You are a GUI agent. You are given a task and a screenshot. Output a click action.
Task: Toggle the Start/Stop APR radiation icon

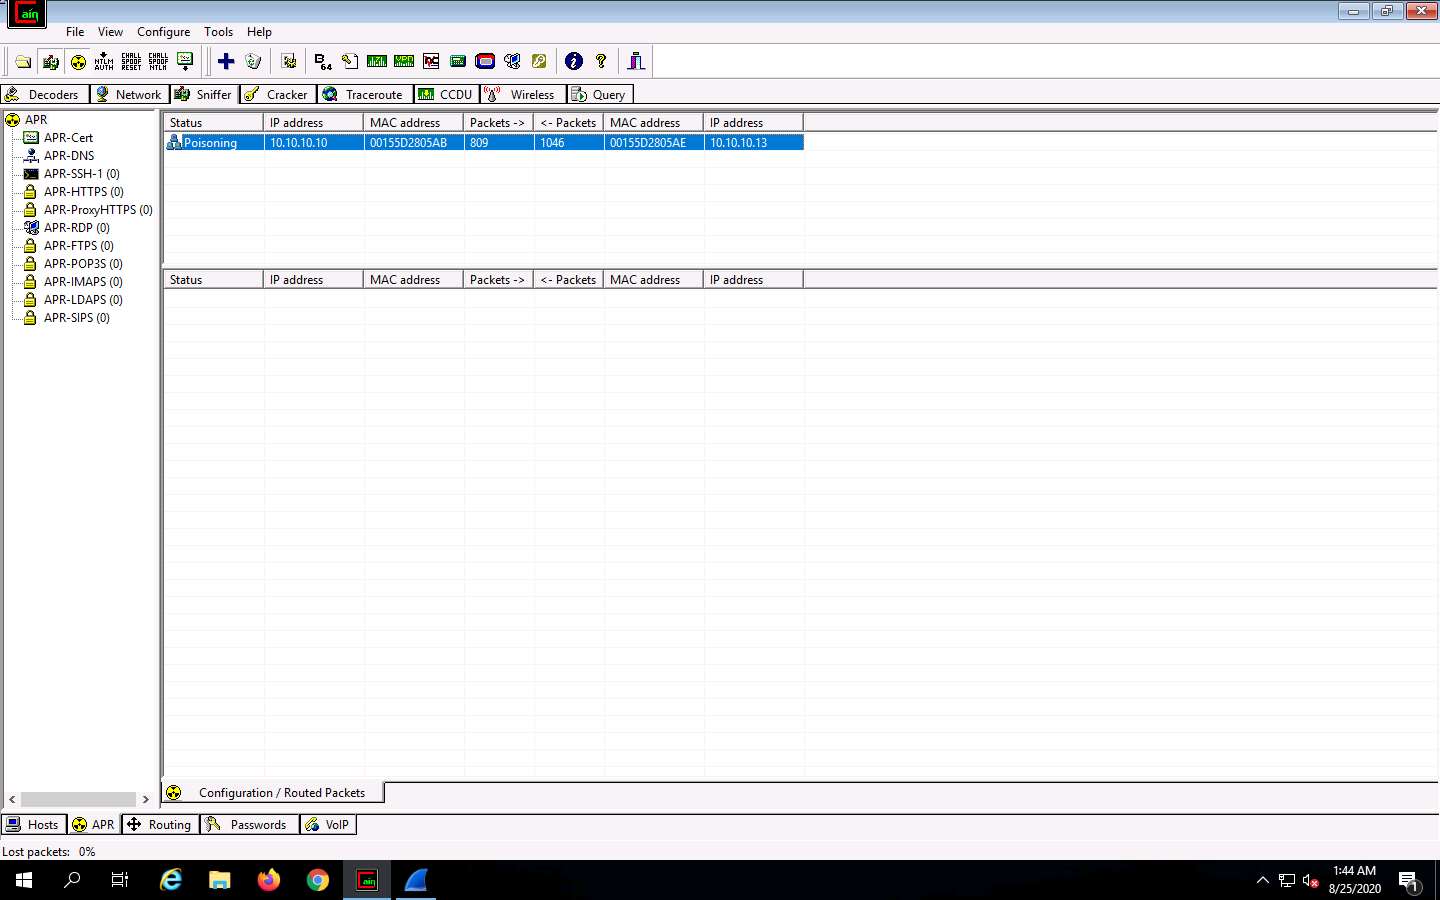pos(78,62)
